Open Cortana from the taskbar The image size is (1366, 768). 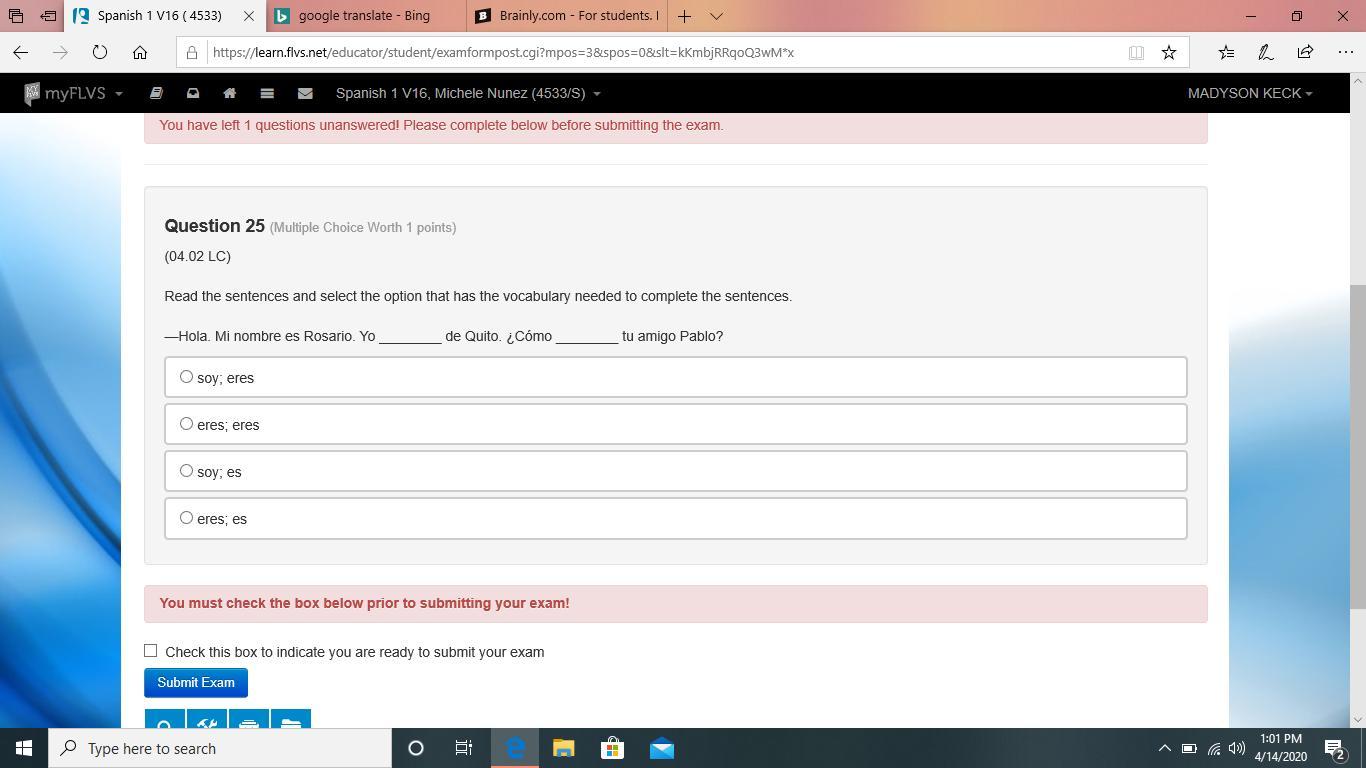pyautogui.click(x=416, y=748)
